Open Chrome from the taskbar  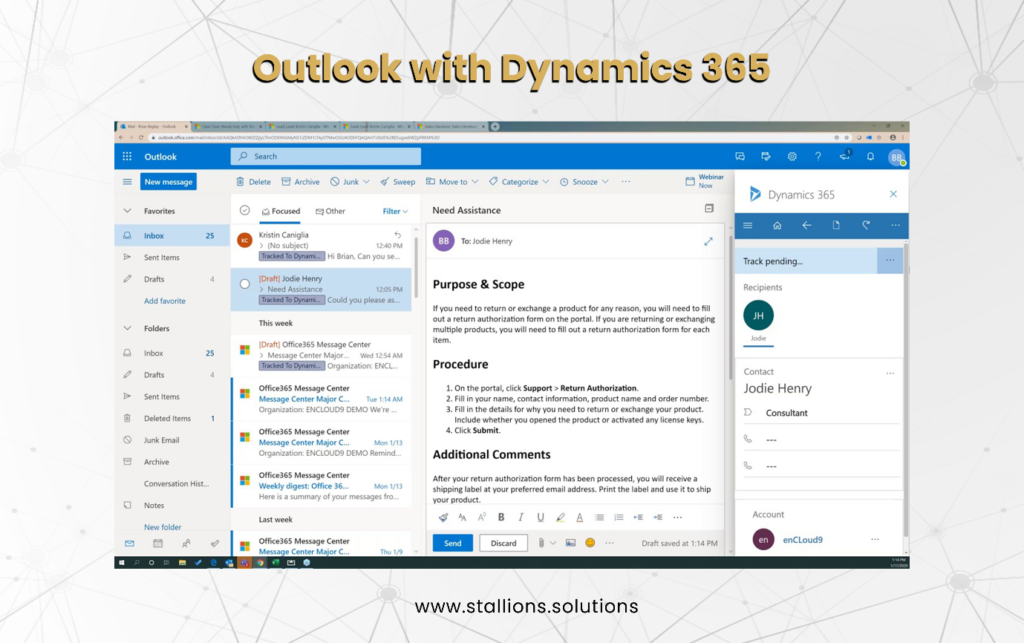[260, 562]
